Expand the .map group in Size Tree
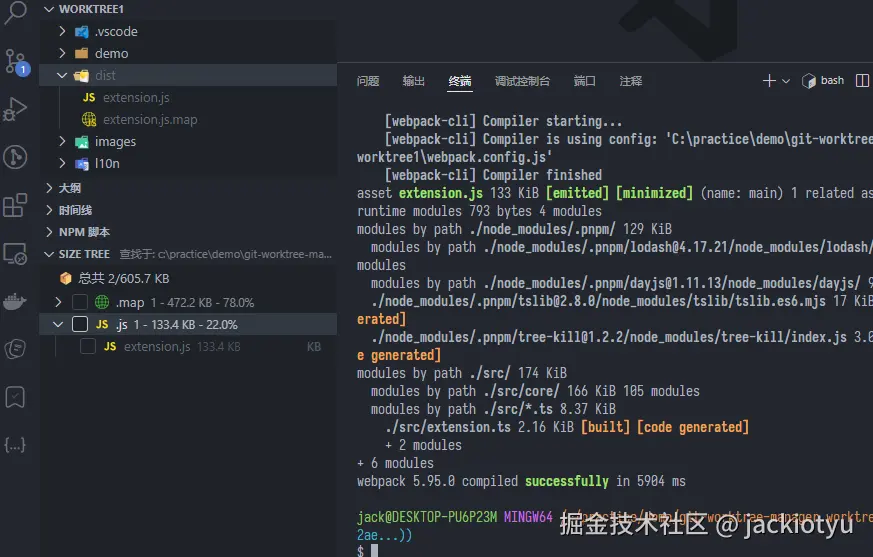The width and height of the screenshot is (873, 557). pyautogui.click(x=58, y=302)
